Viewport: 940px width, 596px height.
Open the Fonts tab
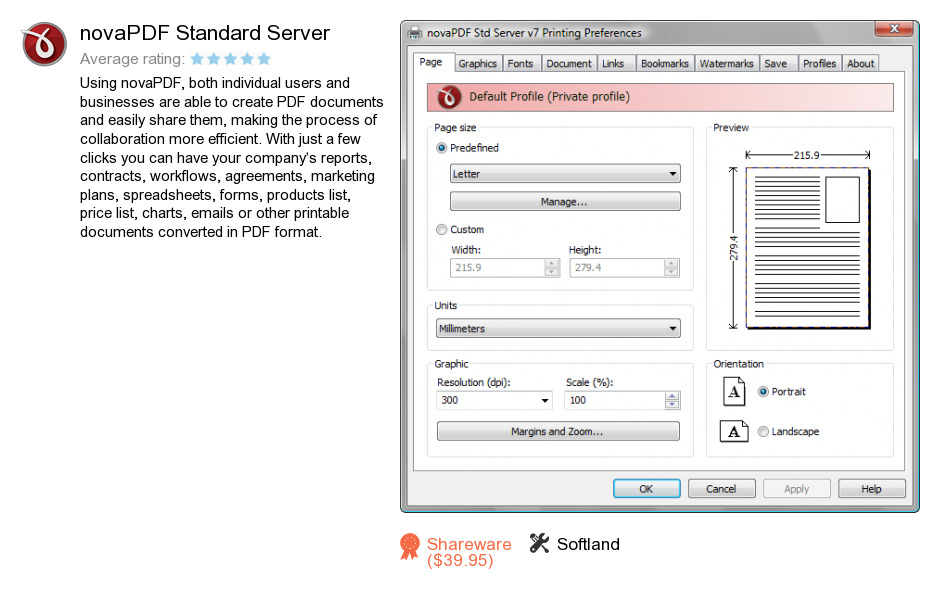(520, 64)
